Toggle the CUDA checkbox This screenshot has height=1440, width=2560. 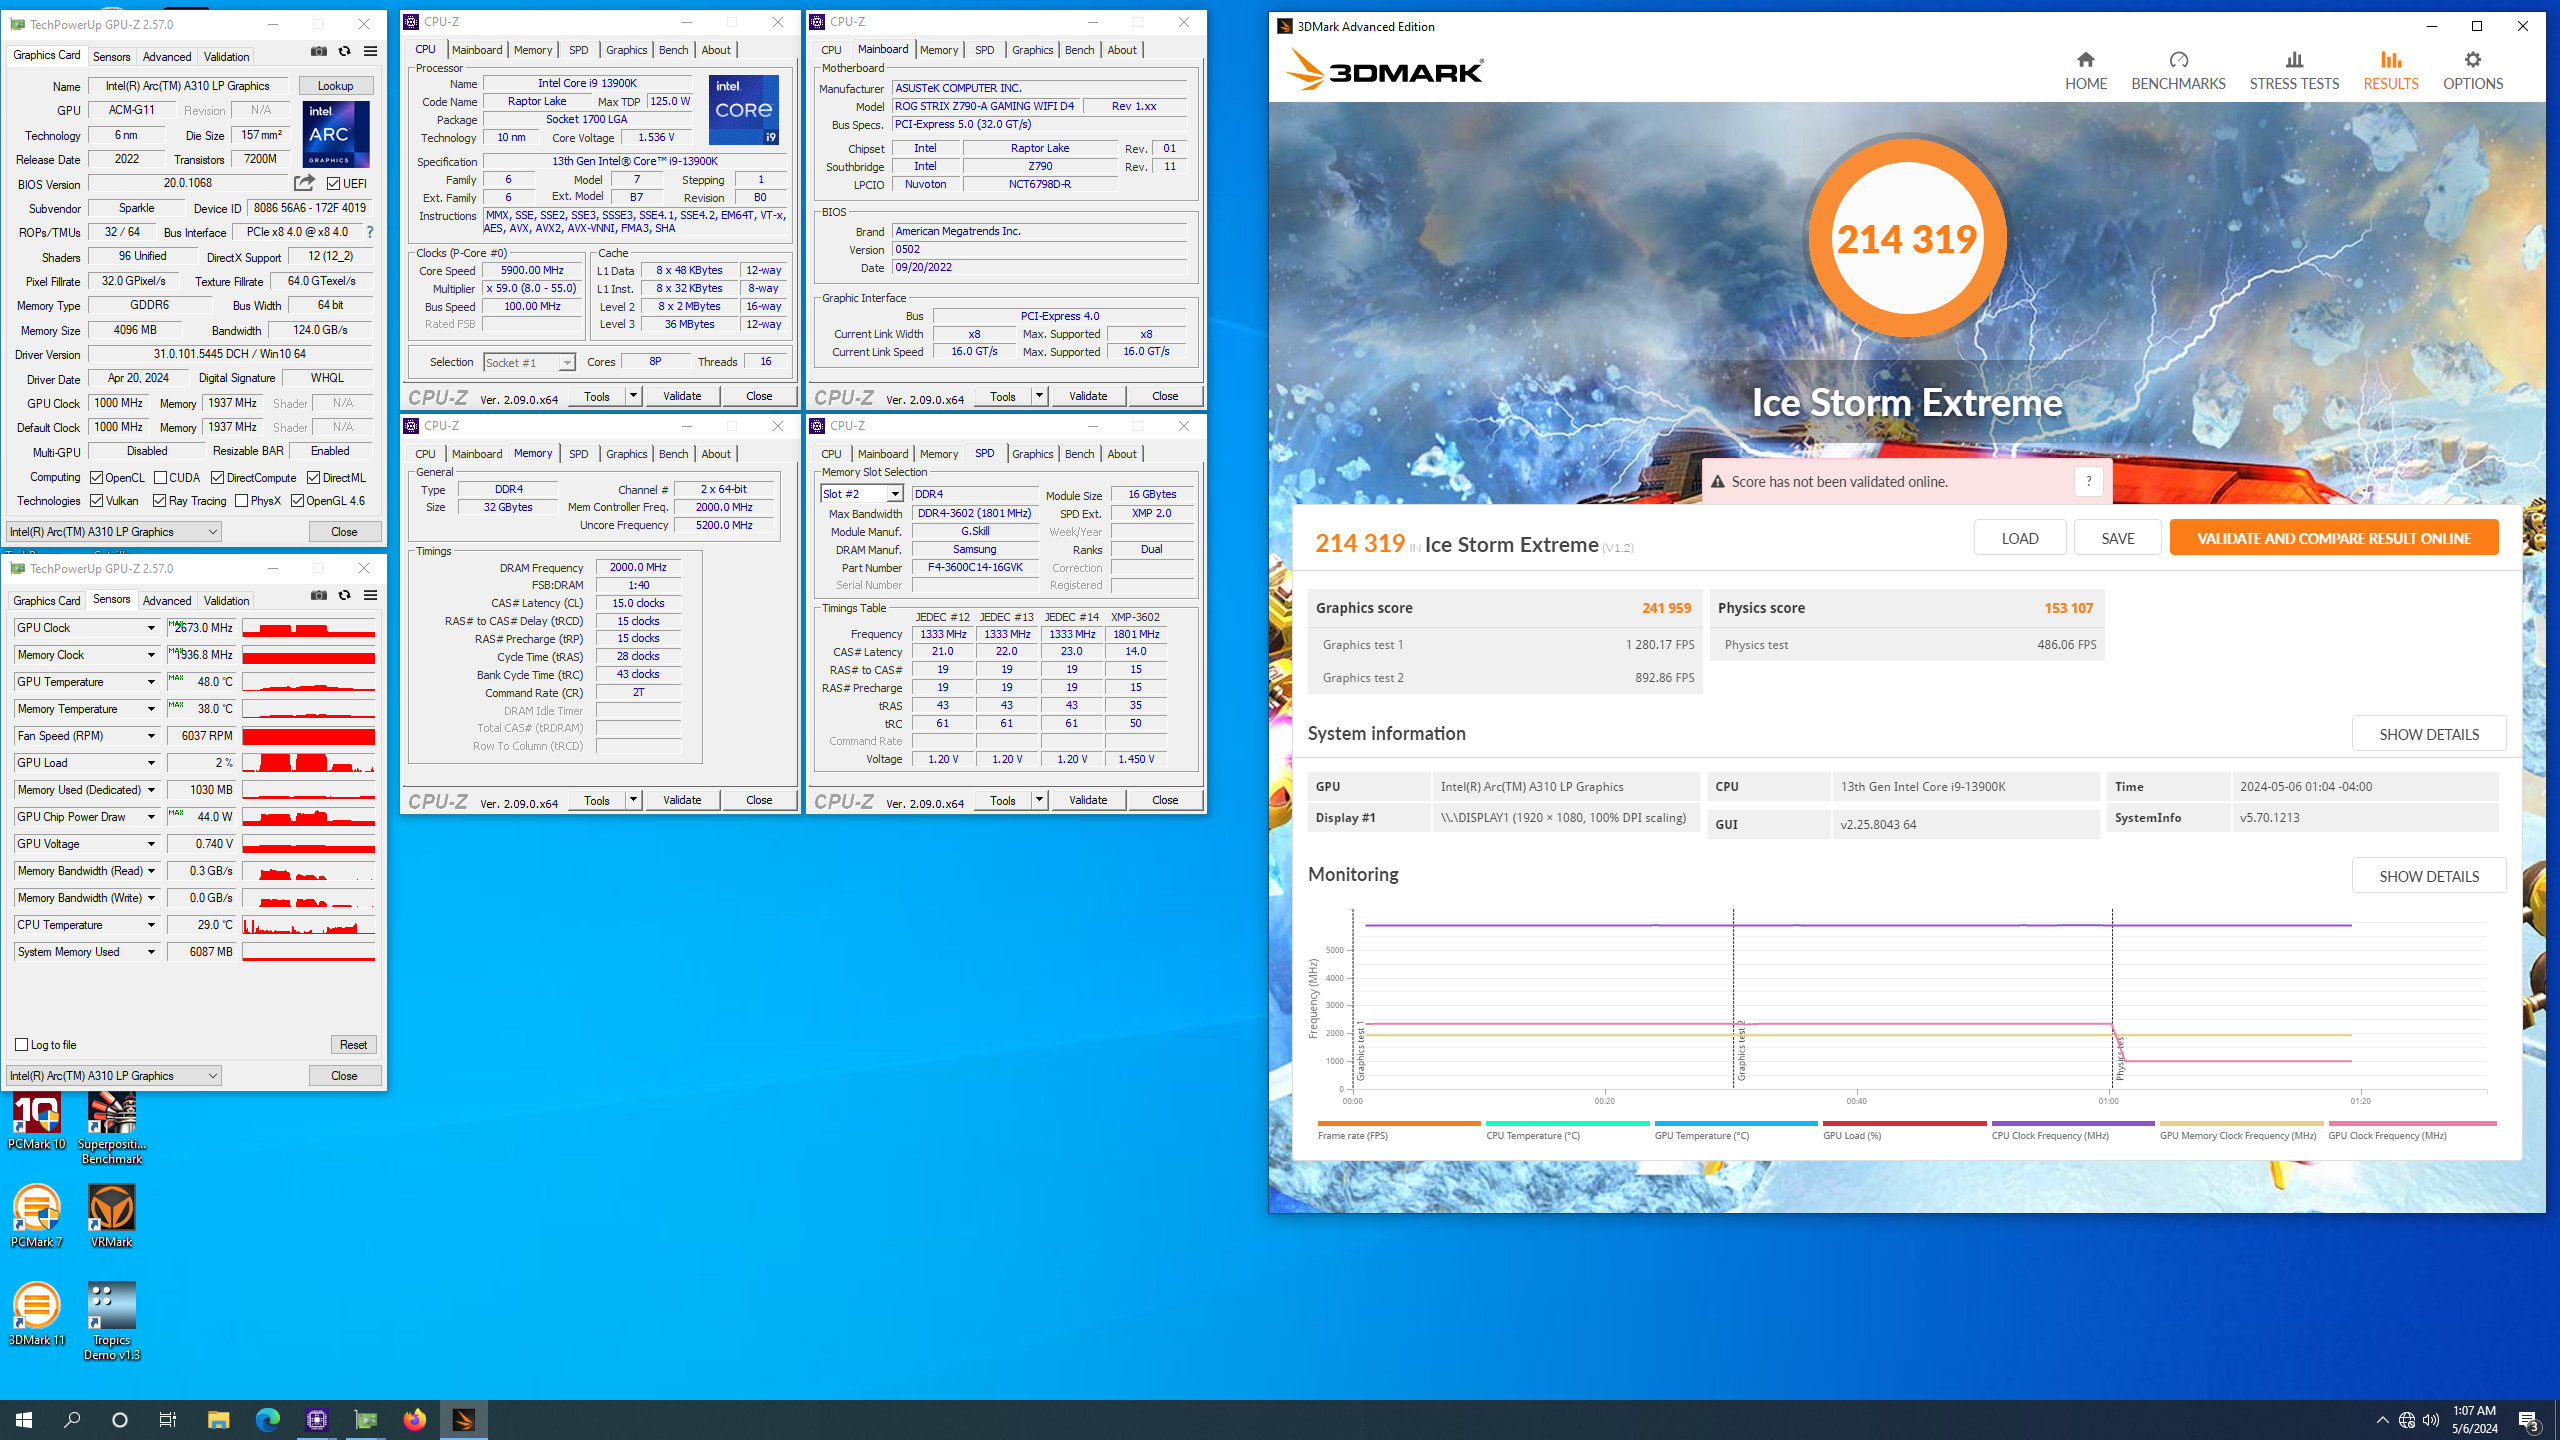pos(160,478)
